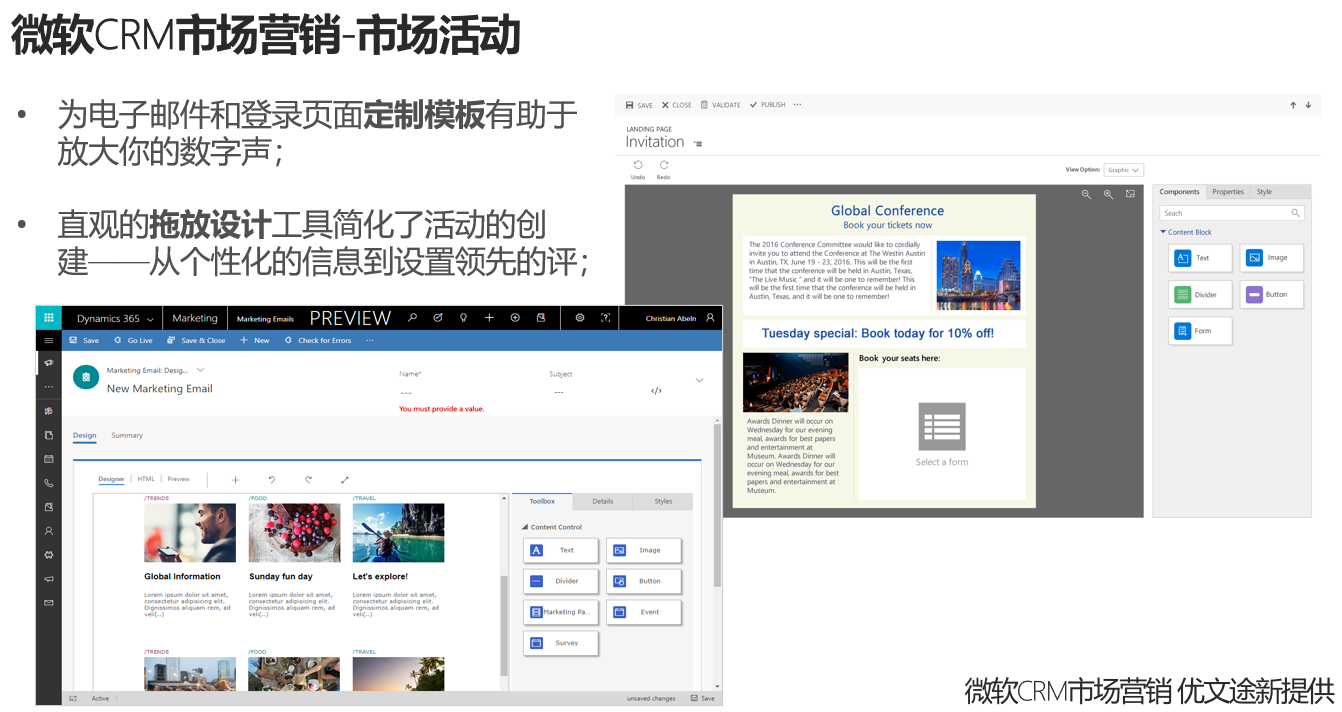1342x712 pixels.
Task: Undo in the email designer toolbar
Action: 272,480
